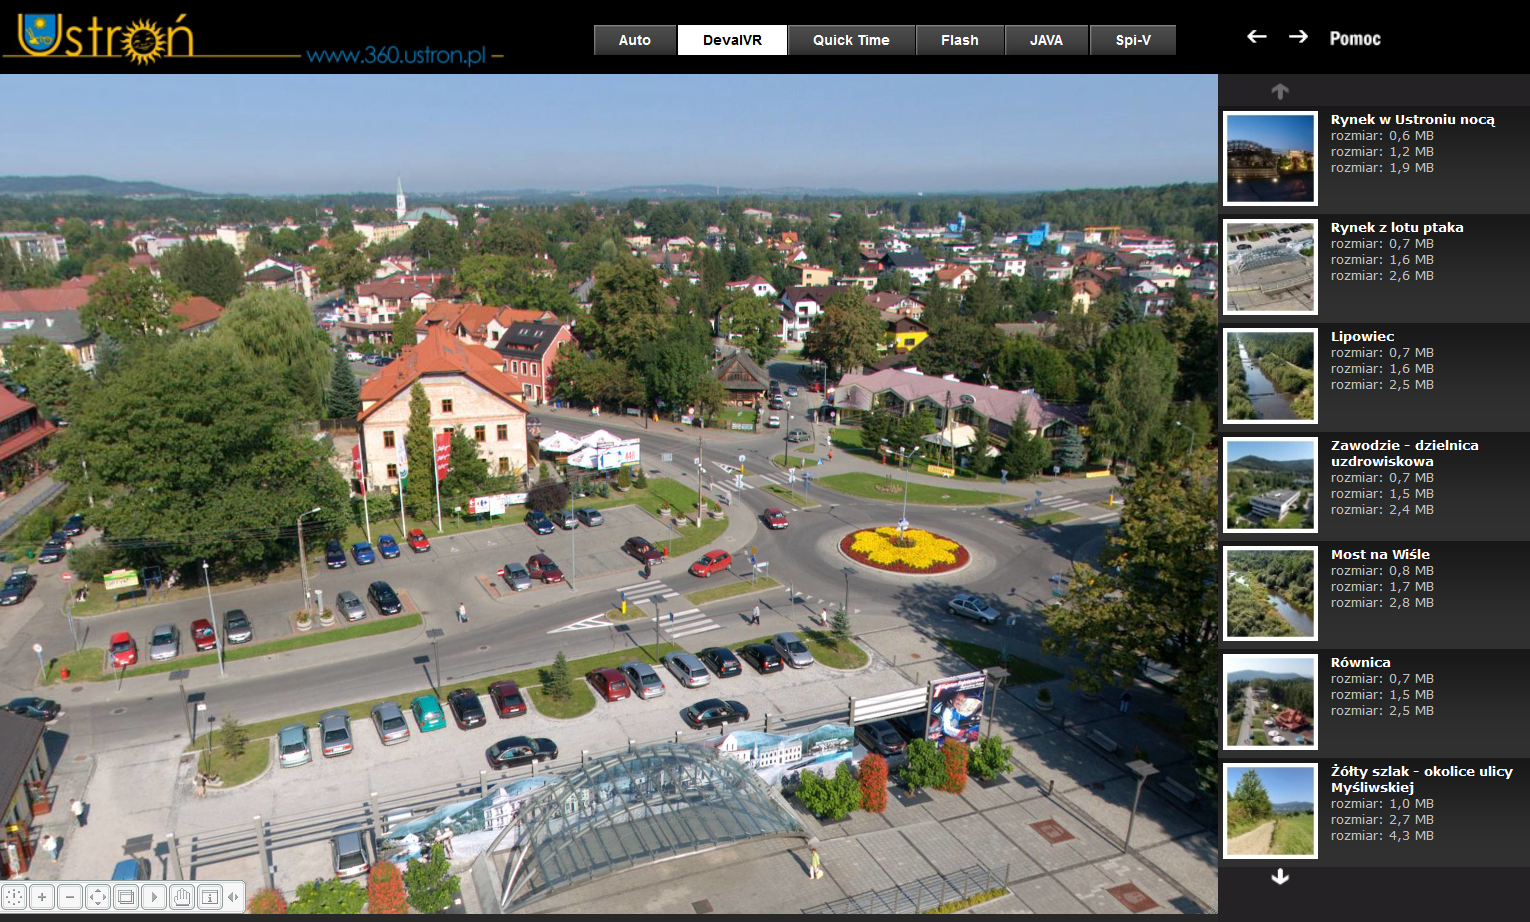
Task: Click the yellow flower roundabout in panorama
Action: [x=904, y=550]
